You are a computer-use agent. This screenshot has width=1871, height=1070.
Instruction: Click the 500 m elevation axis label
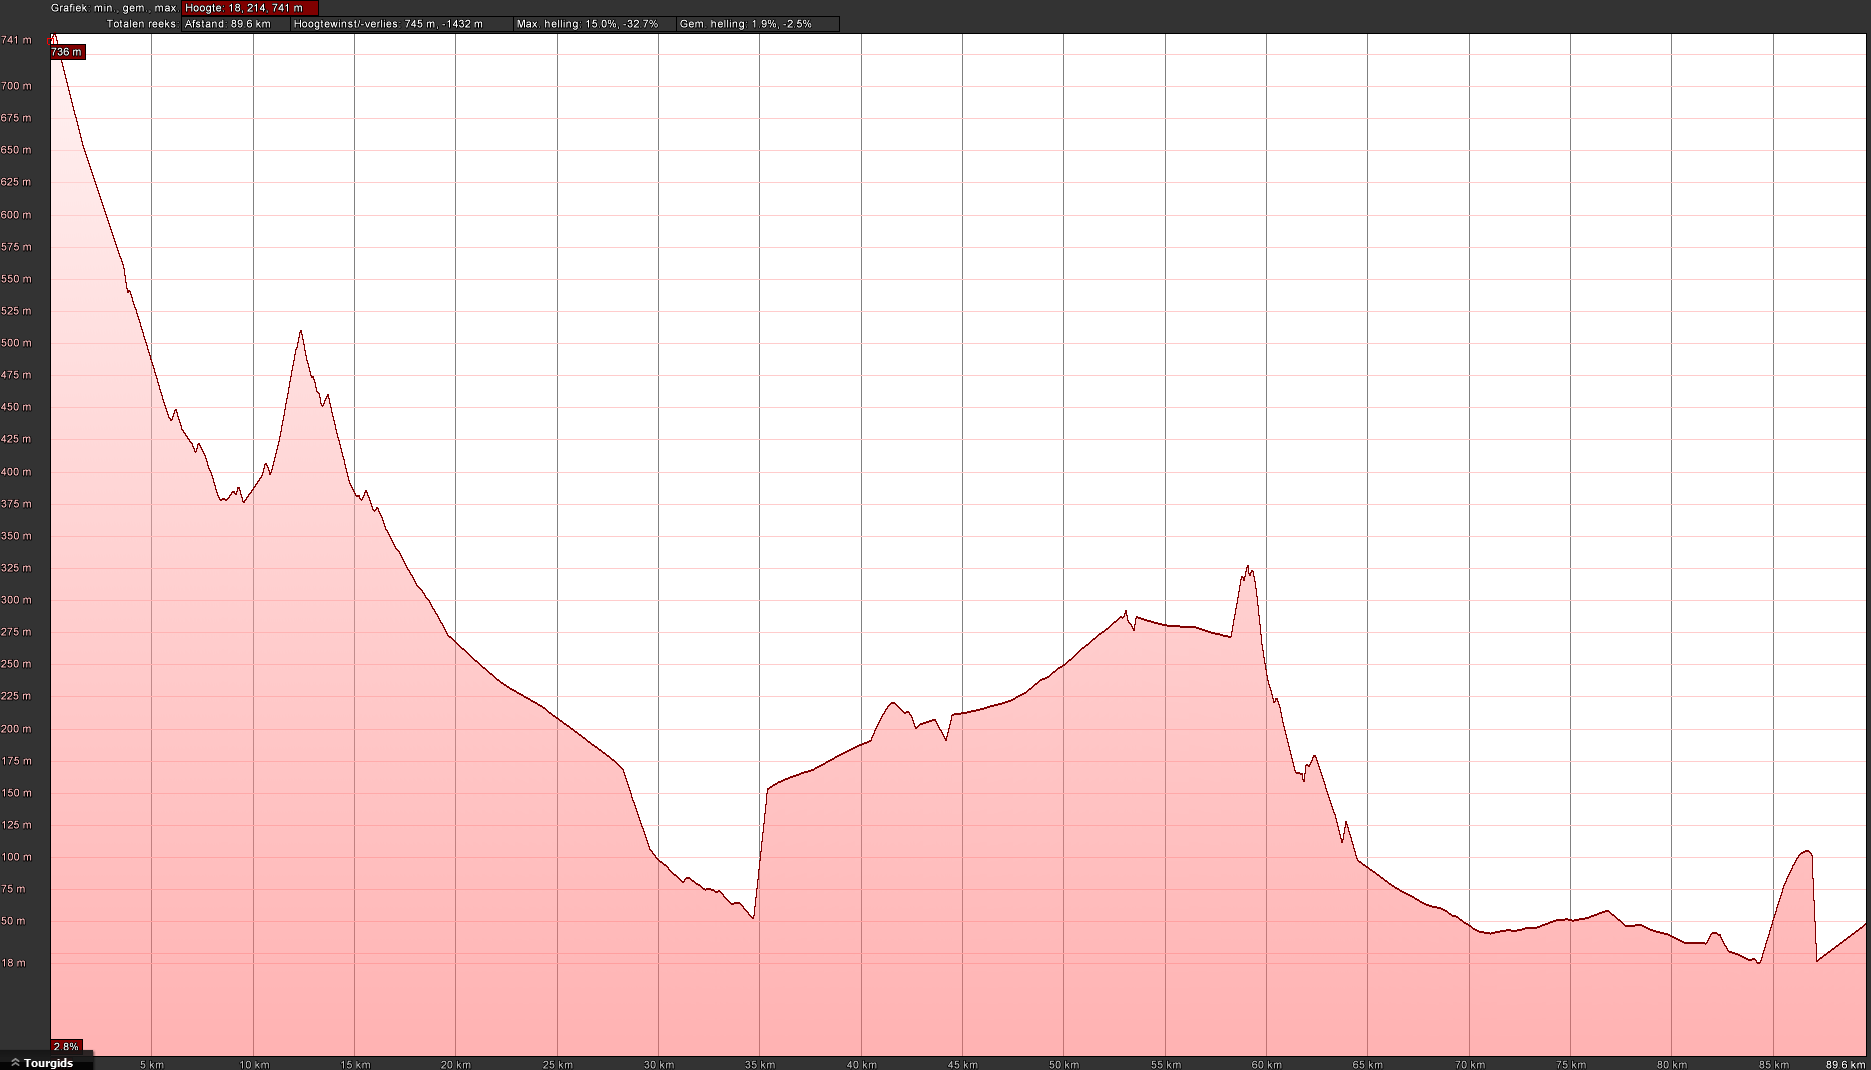[x=16, y=343]
